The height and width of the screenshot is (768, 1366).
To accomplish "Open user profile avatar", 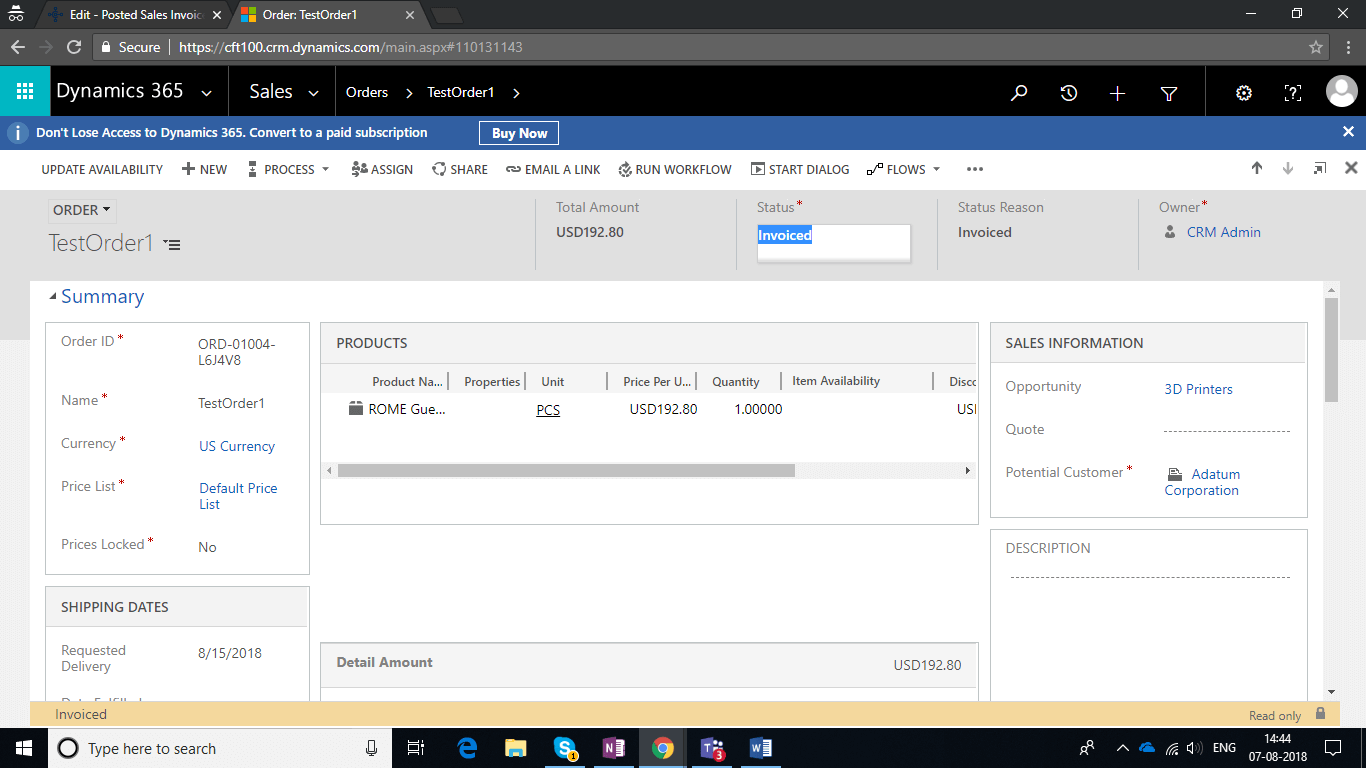I will click(1341, 92).
